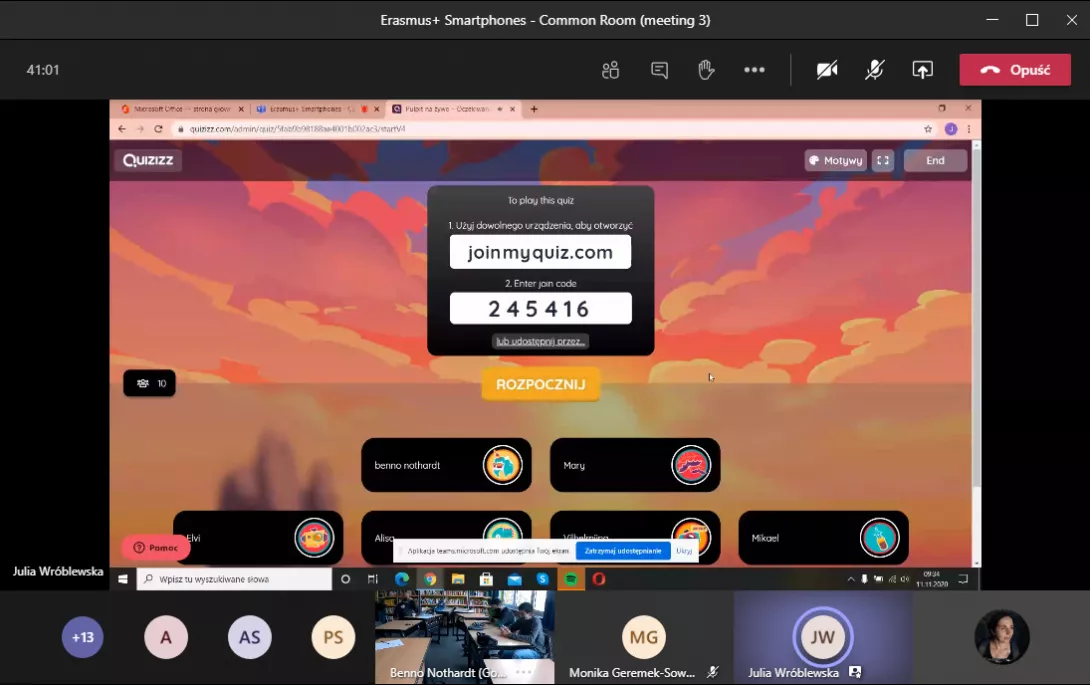This screenshot has height=685, width=1090.
Task: Click Julia Wróblewska's JW avatar
Action: 822,637
